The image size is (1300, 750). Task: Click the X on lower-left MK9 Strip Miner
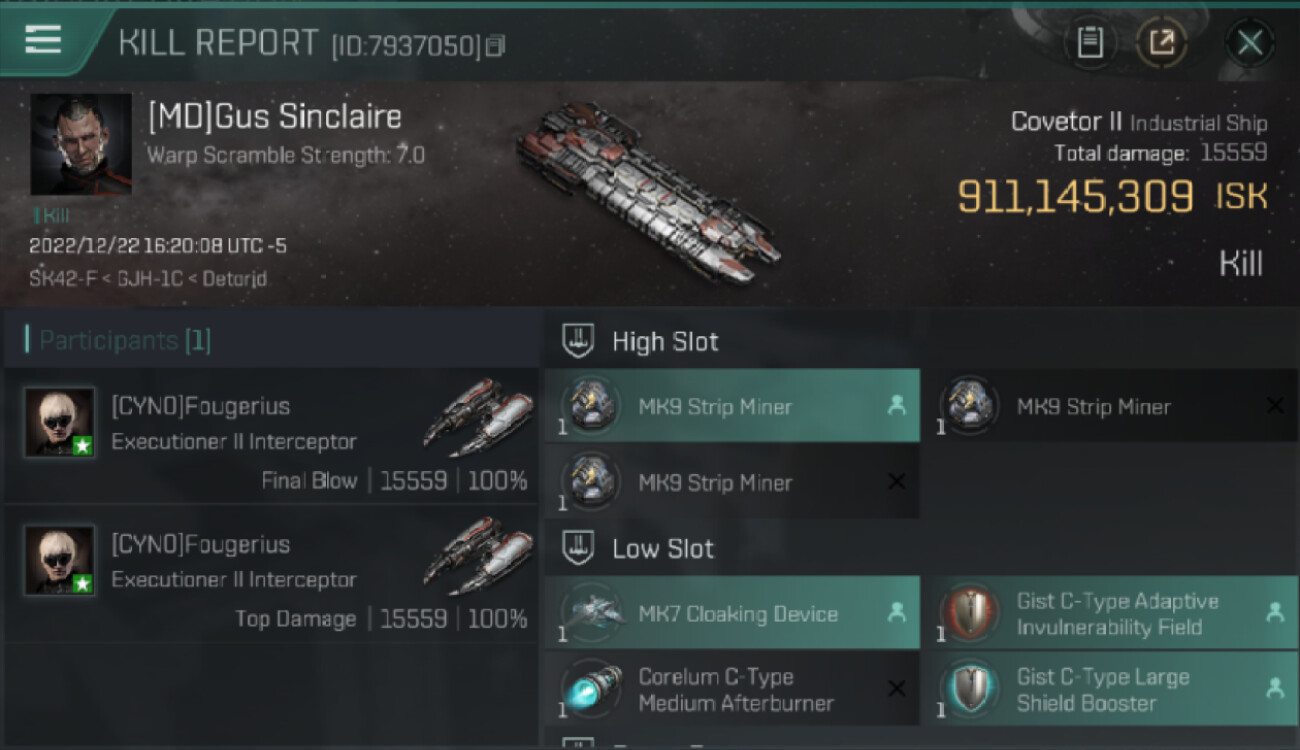[x=897, y=481]
